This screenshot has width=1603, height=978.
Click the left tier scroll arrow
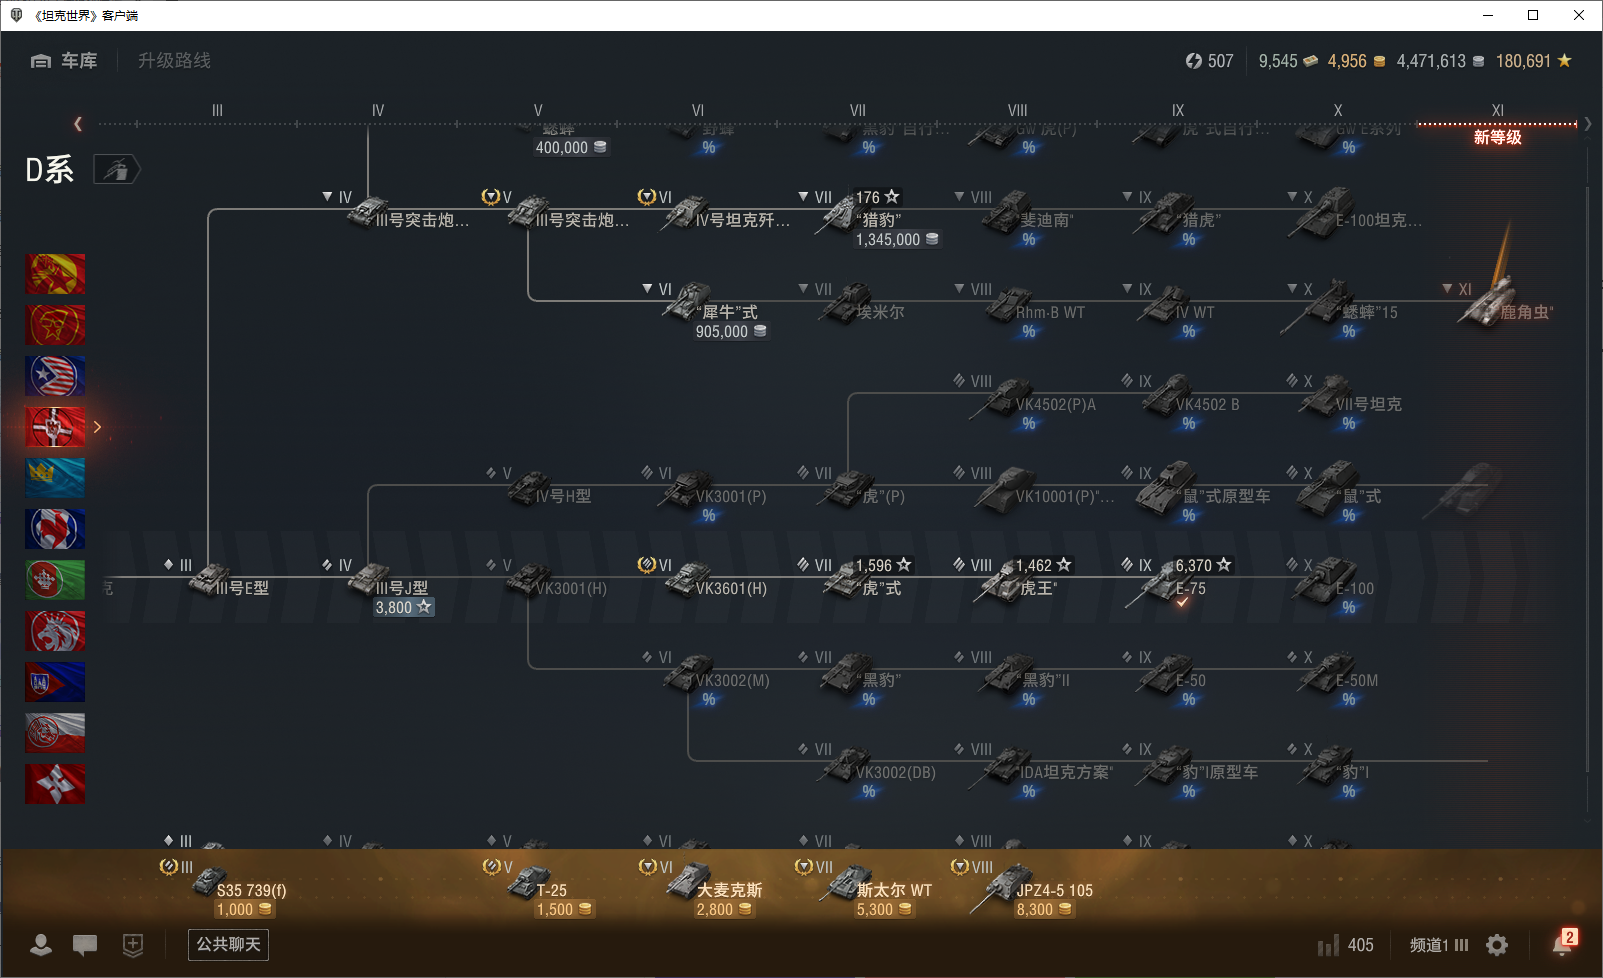tap(78, 124)
